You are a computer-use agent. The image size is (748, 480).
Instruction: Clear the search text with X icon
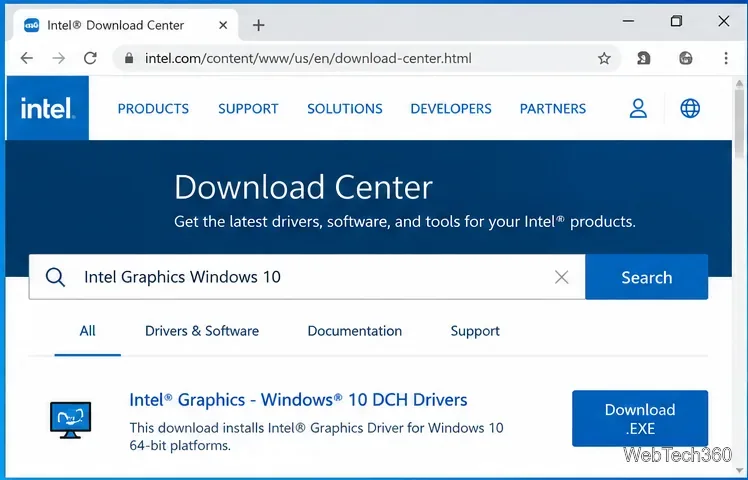(561, 277)
